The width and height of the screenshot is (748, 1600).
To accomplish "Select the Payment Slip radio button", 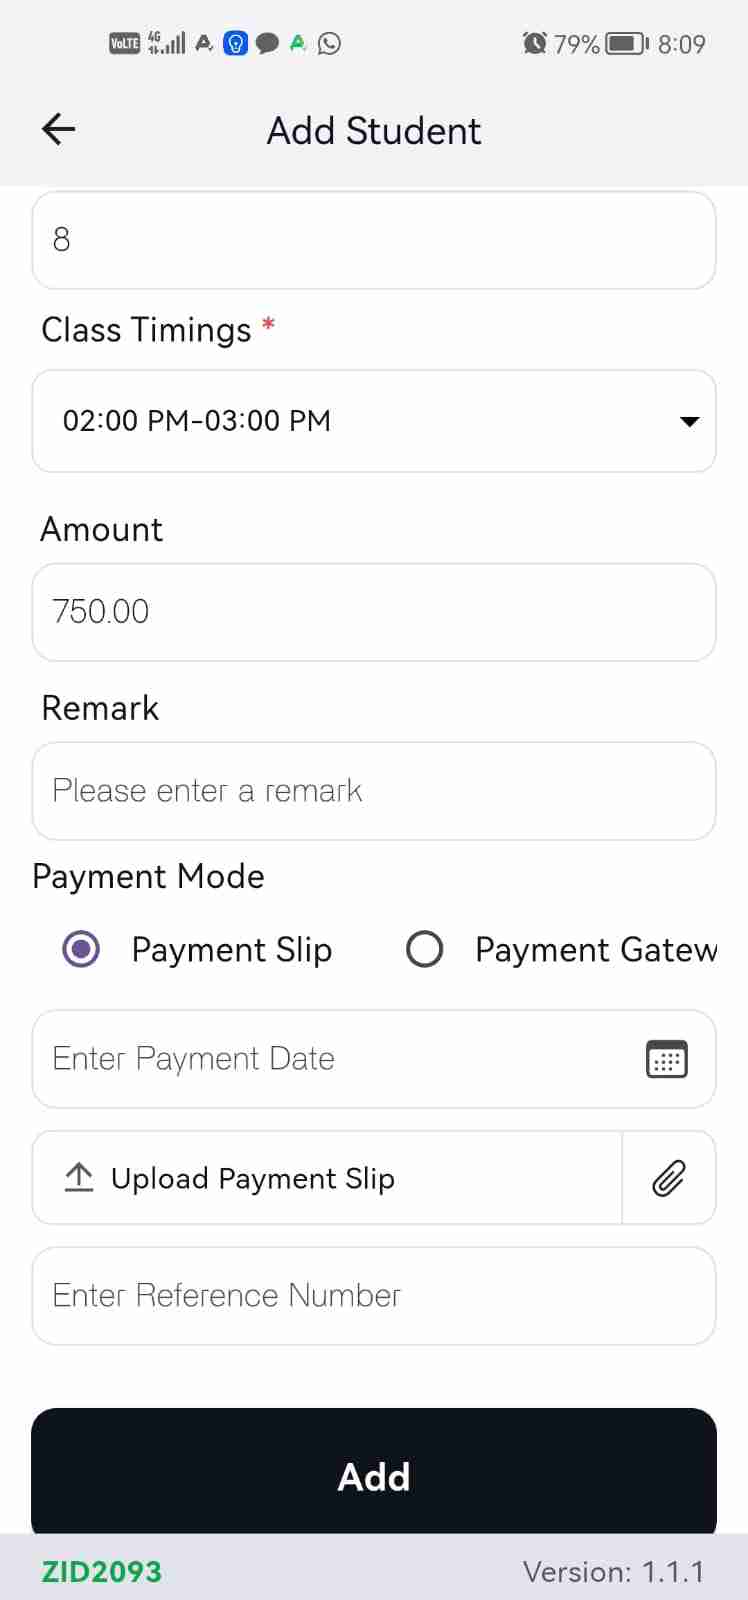I will [81, 949].
